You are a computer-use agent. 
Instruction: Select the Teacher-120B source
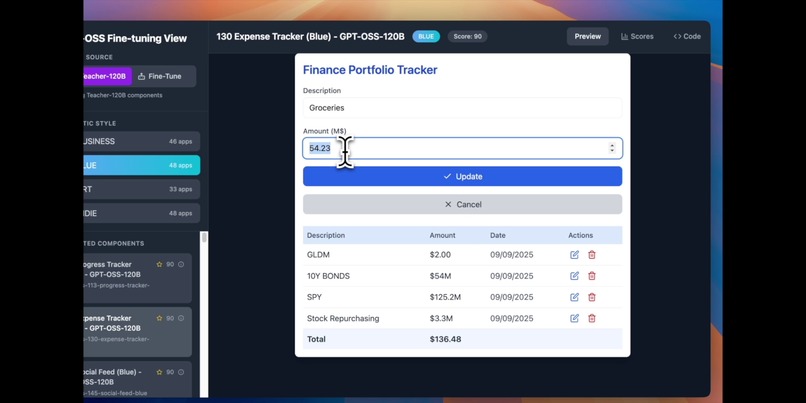point(107,76)
